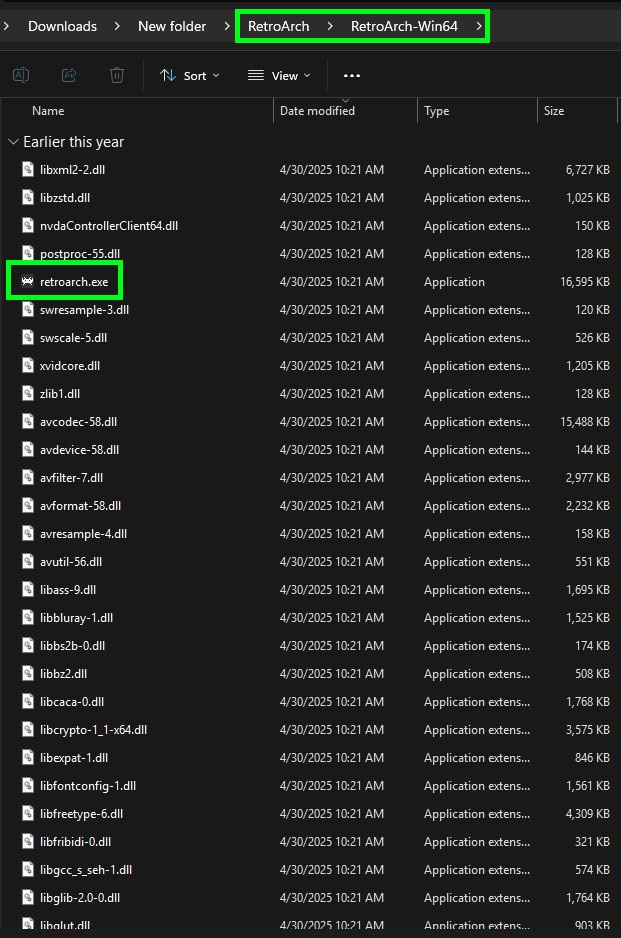The width and height of the screenshot is (621, 938).
Task: Click the 2,977 KB size cell
Action: tap(587, 477)
